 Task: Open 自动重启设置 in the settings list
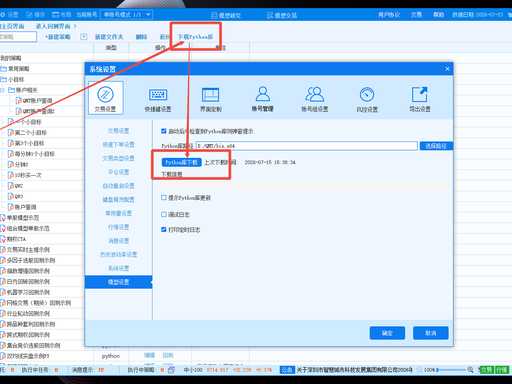coord(118,186)
